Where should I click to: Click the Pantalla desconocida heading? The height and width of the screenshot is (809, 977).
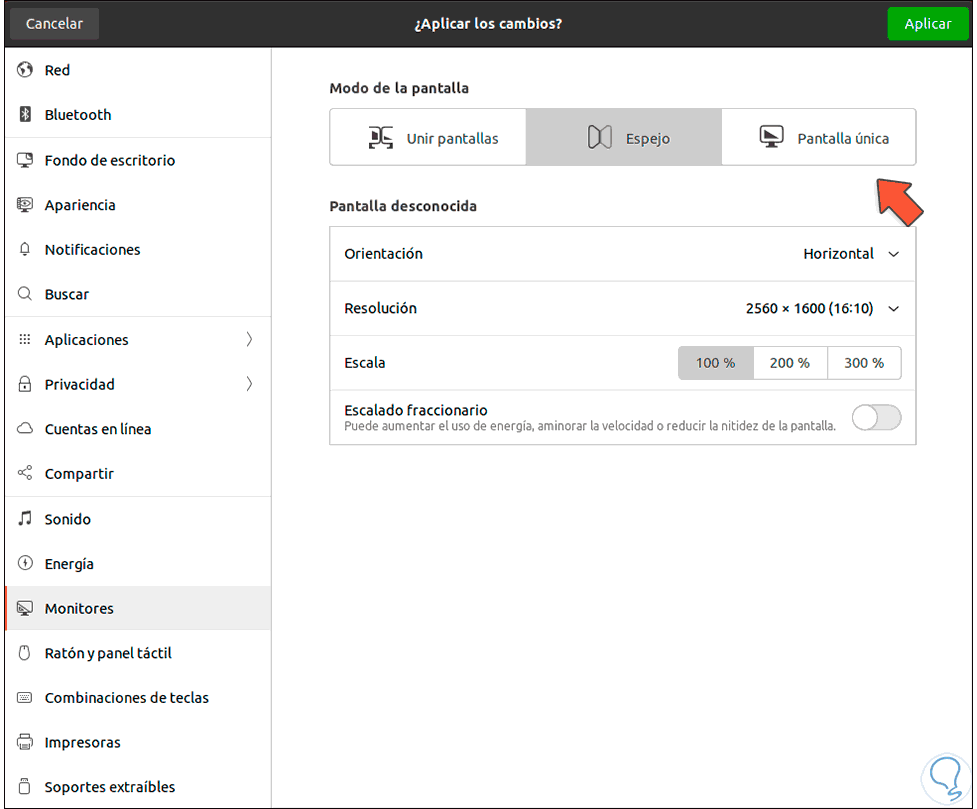[403, 206]
